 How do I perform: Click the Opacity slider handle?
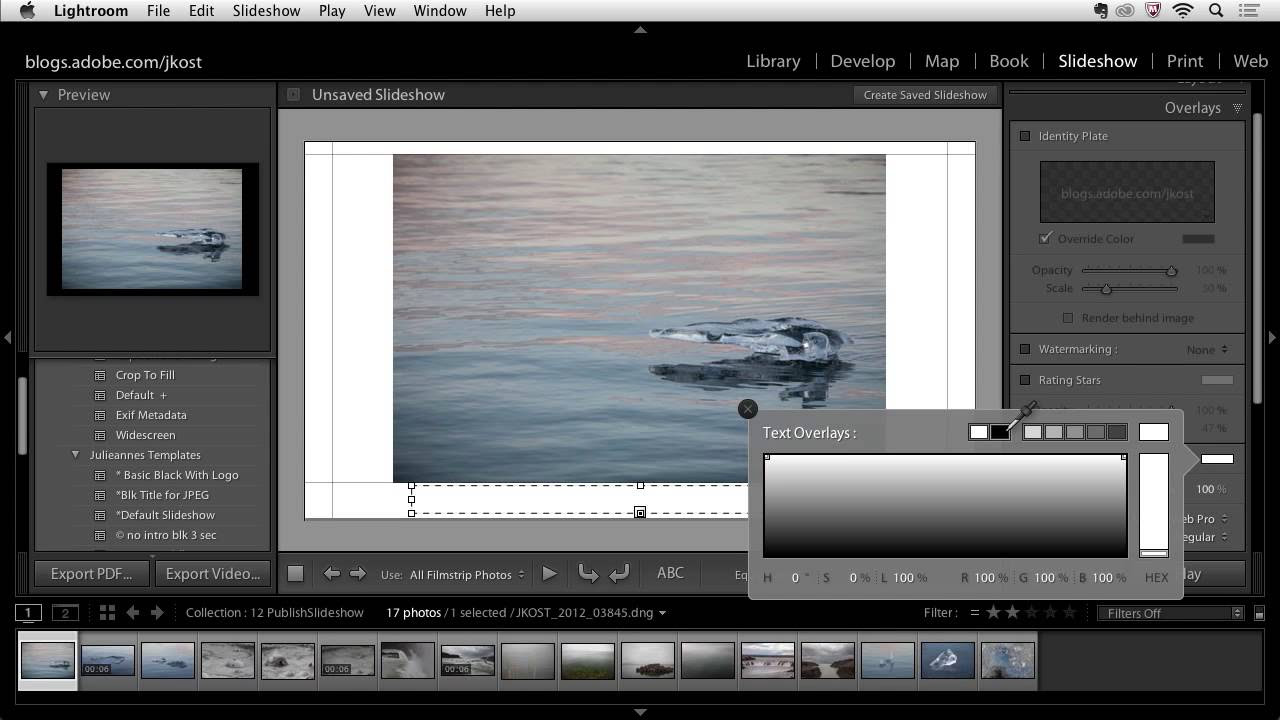(x=1171, y=271)
